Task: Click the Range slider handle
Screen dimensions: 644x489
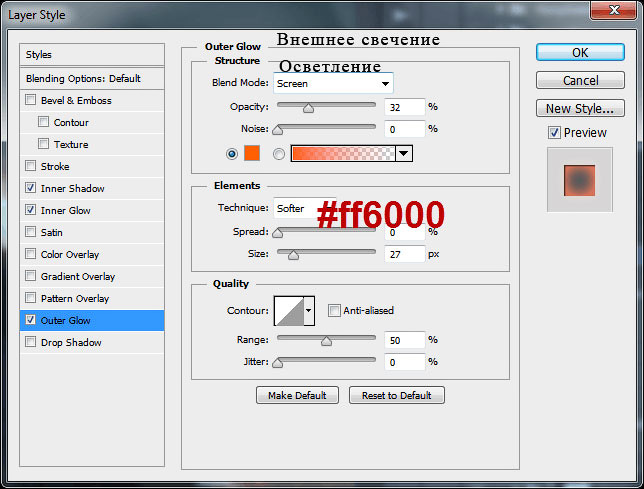Action: coord(327,341)
